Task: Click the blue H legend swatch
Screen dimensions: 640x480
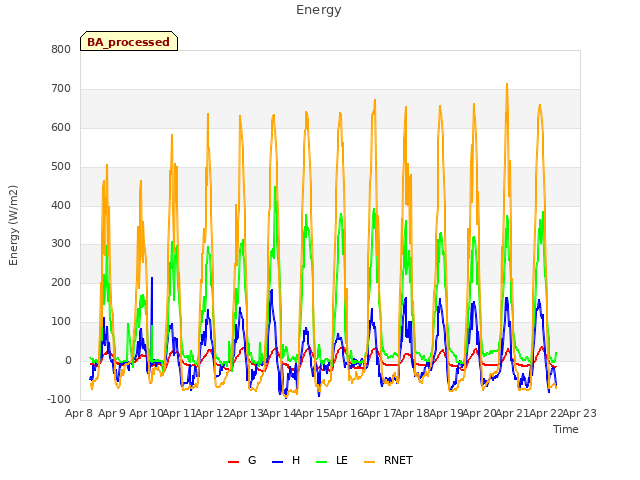Action: point(277,462)
